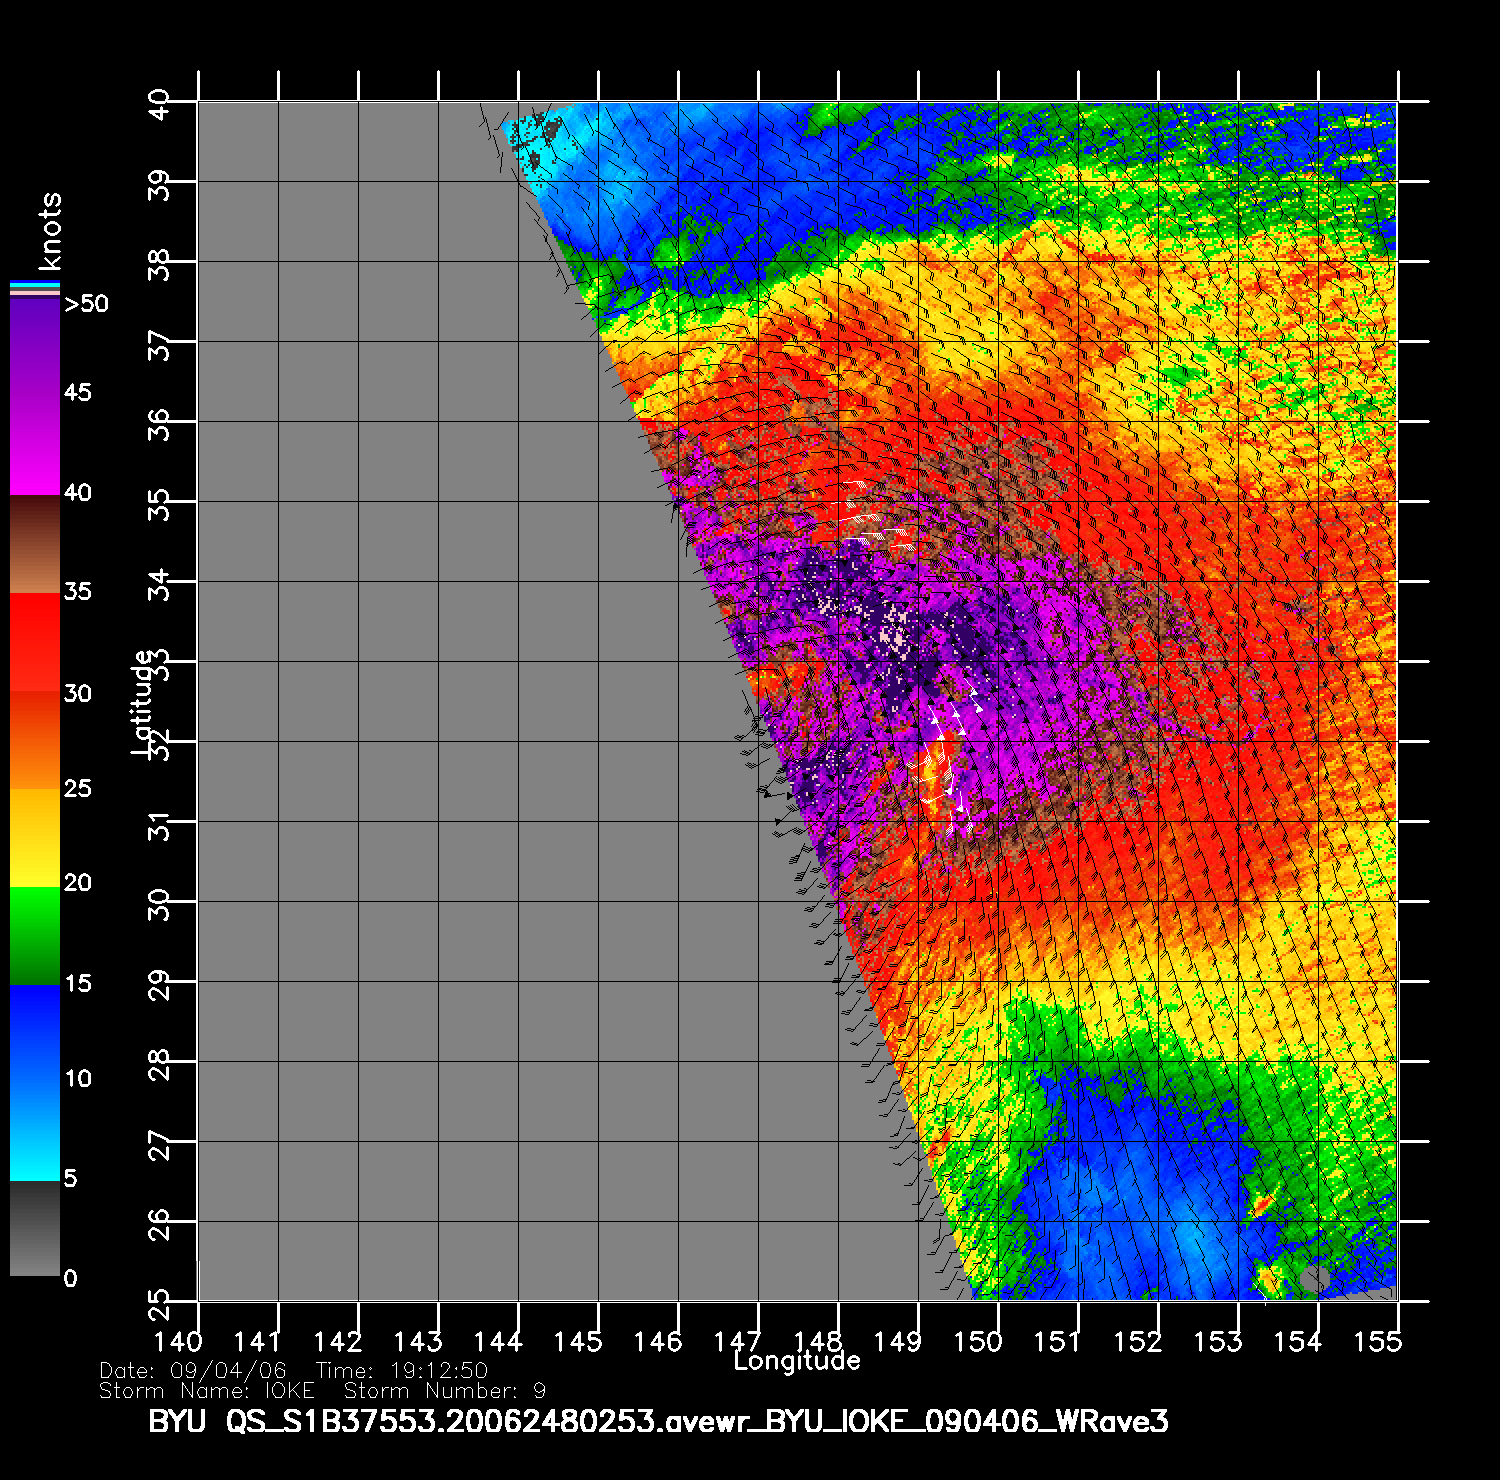Select the yellow 20–25 knot legend band
The width and height of the screenshot is (1500, 1480).
point(35,838)
